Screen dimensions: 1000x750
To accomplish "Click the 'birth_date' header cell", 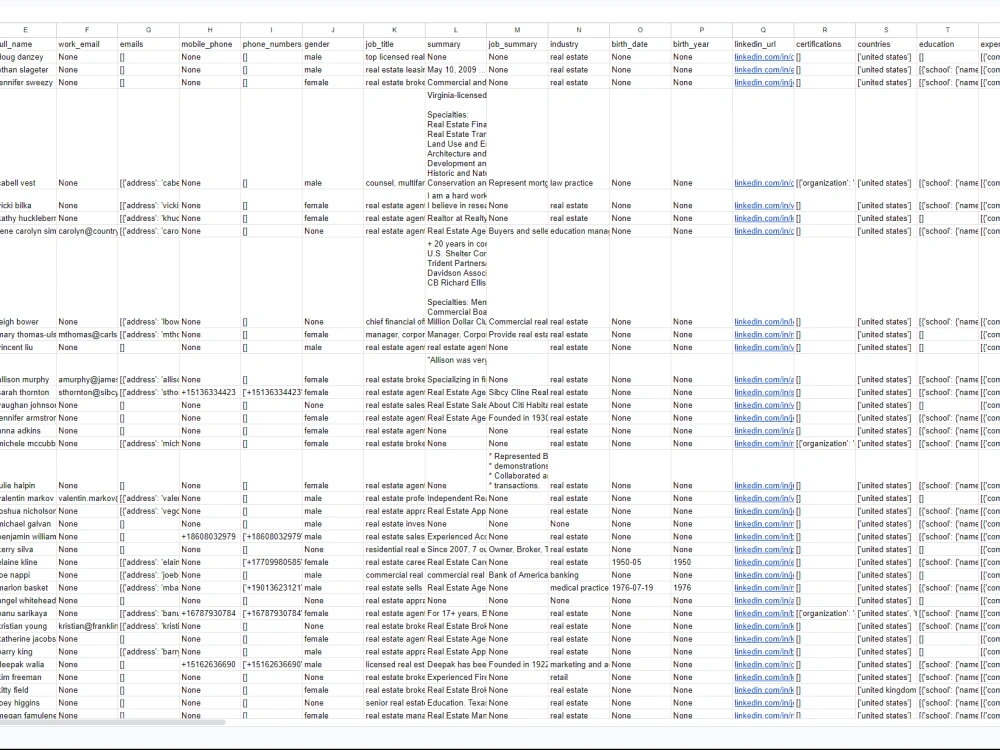I will click(640, 44).
